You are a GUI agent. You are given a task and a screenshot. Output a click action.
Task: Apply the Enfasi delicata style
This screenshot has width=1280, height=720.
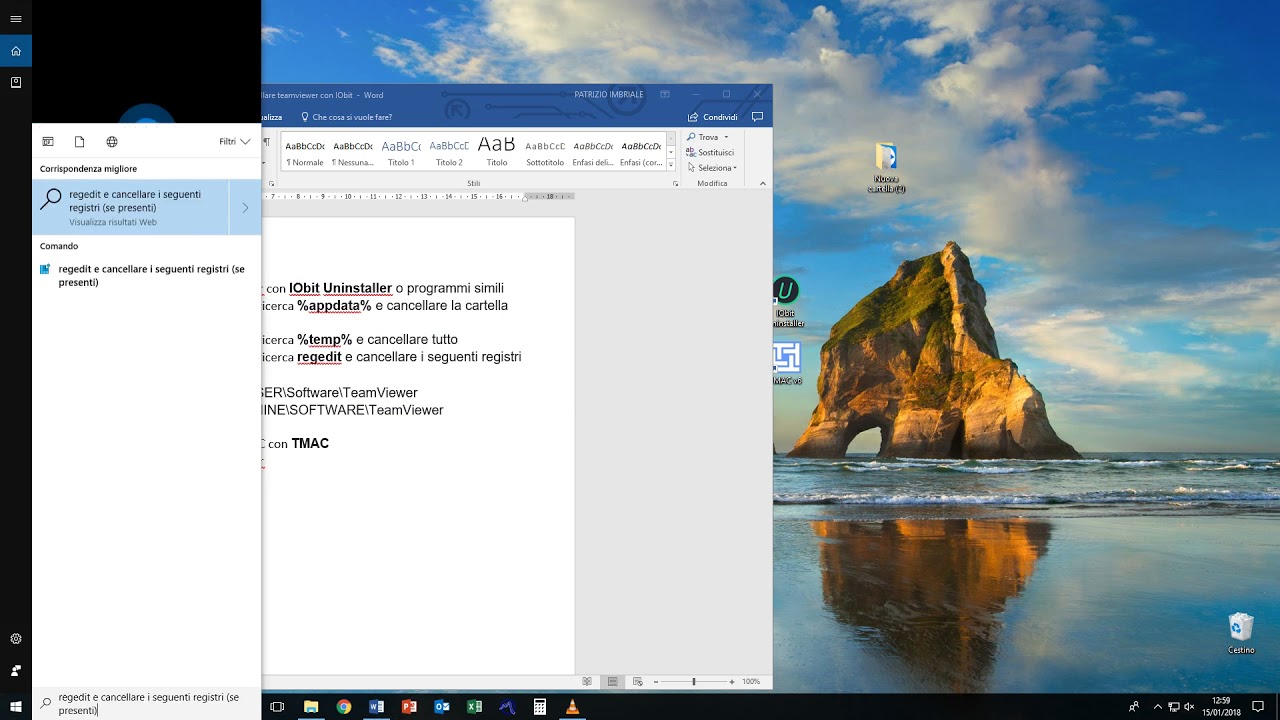[x=593, y=151]
